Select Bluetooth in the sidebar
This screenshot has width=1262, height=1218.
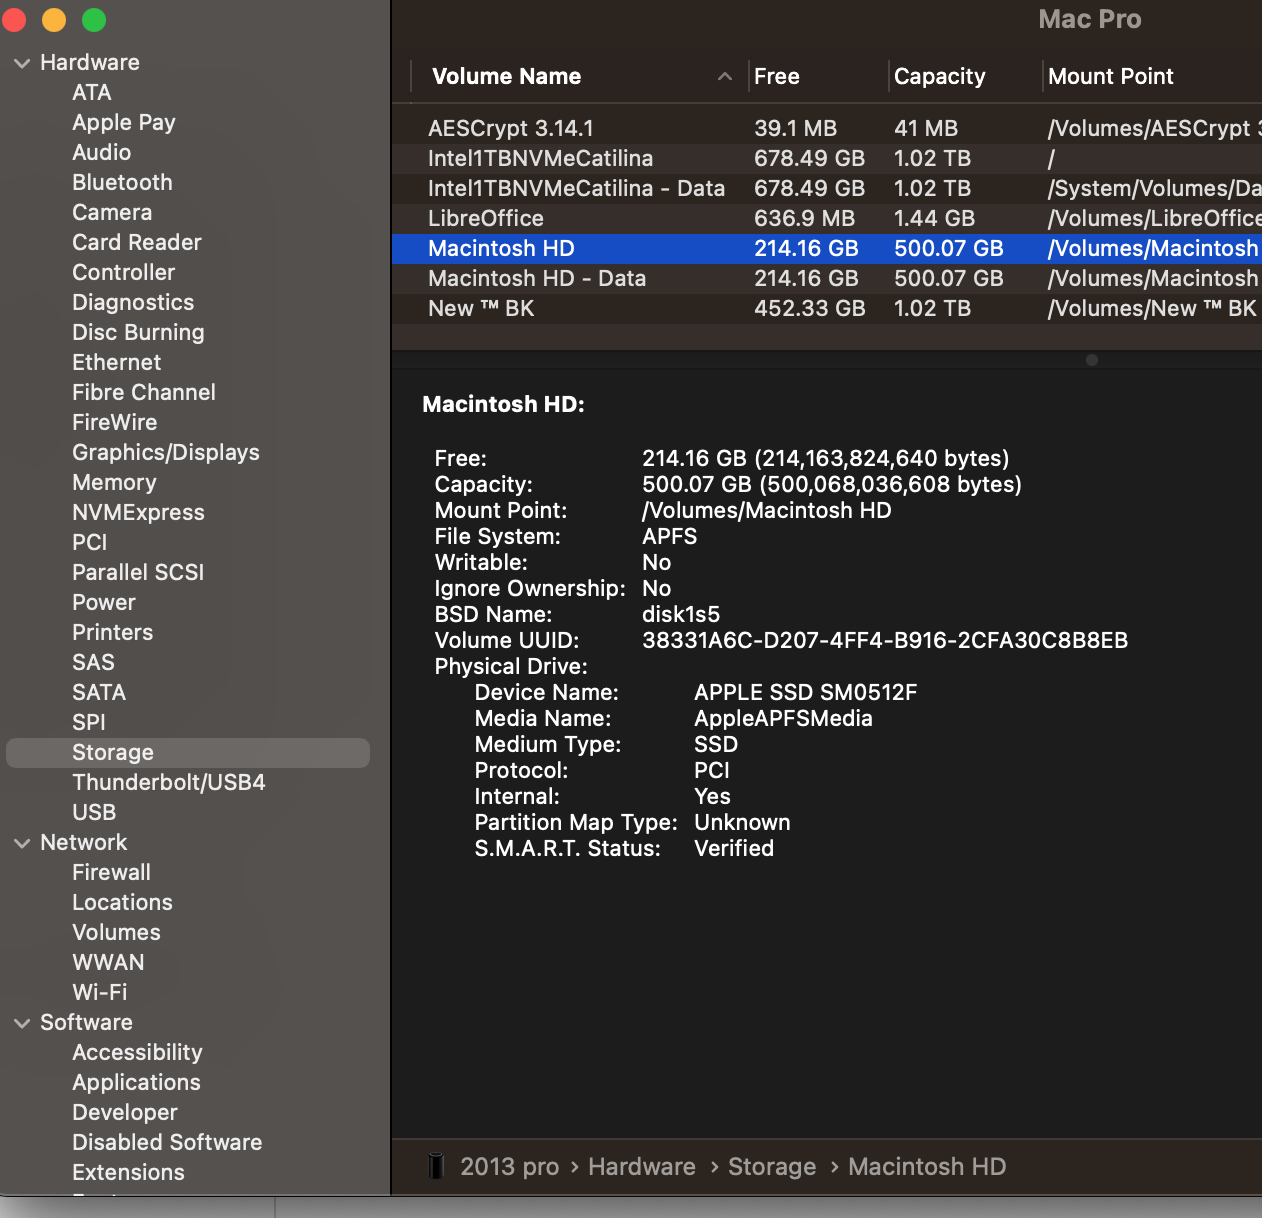[x=122, y=183]
